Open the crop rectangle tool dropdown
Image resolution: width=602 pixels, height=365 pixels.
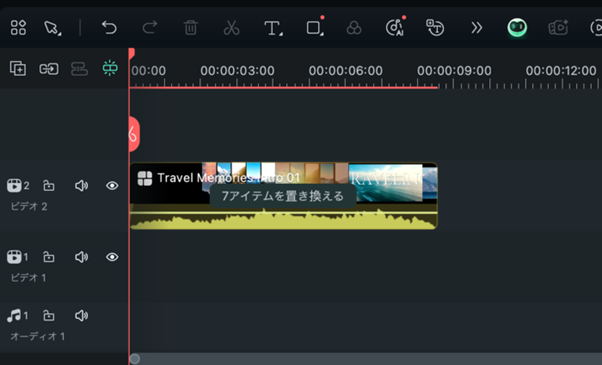pyautogui.click(x=315, y=28)
